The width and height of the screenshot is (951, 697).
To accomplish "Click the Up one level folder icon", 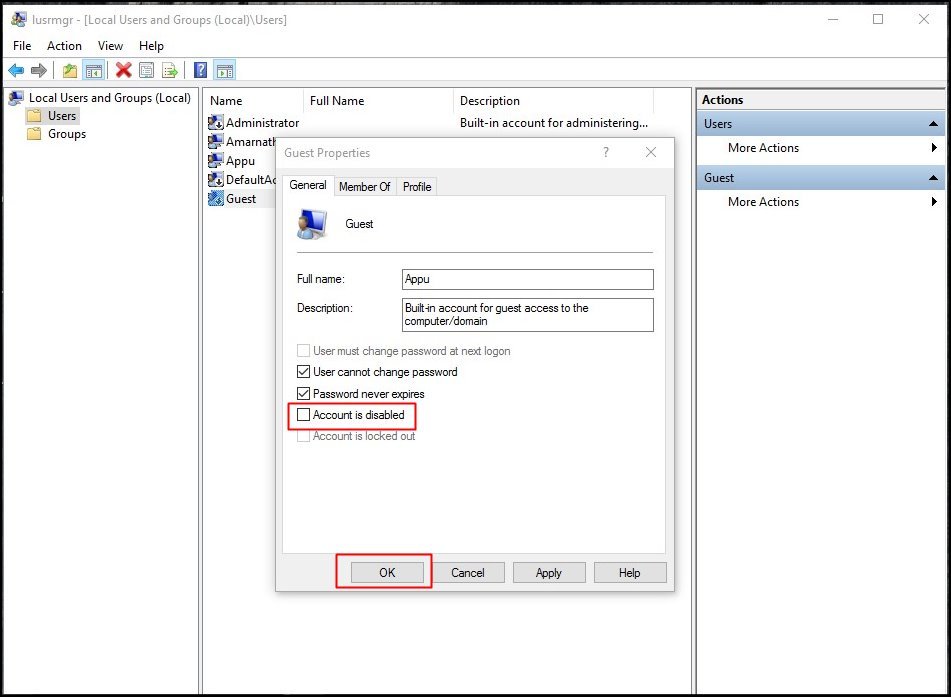I will 70,70.
